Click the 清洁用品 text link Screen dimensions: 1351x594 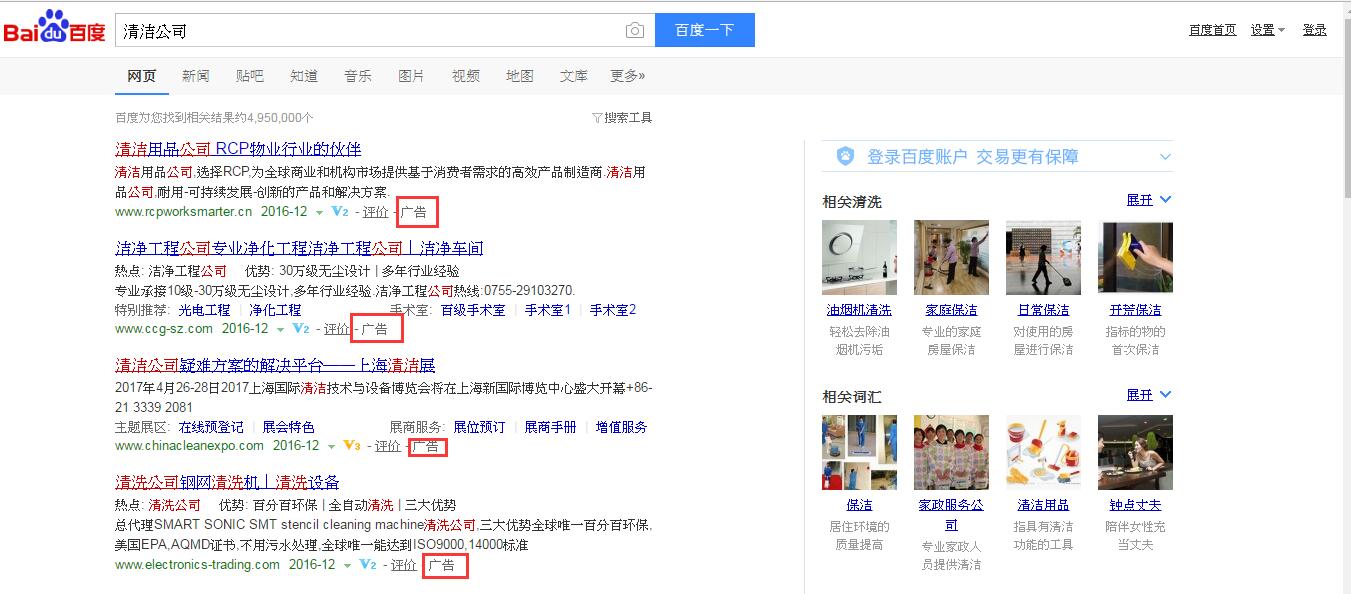1043,505
